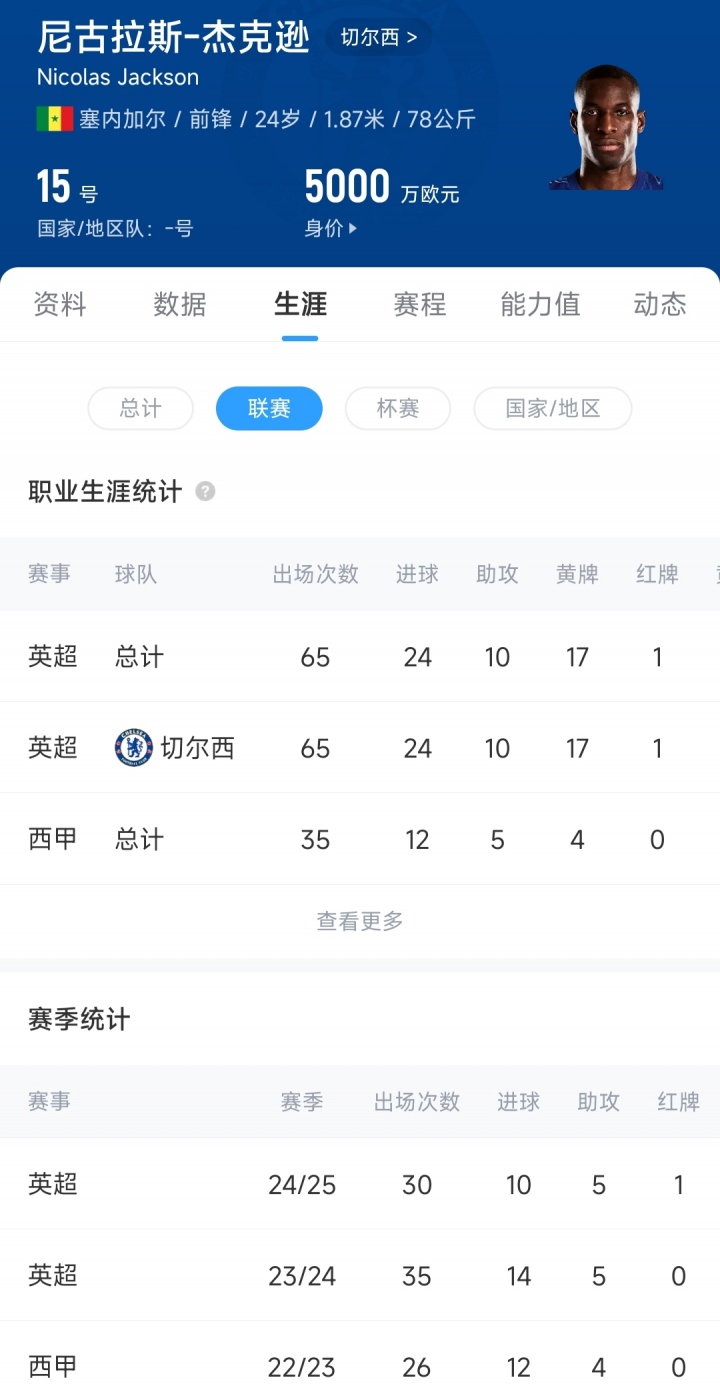Click the Chelsea club badge icon
Screen dimensions: 720x1400
tap(133, 748)
